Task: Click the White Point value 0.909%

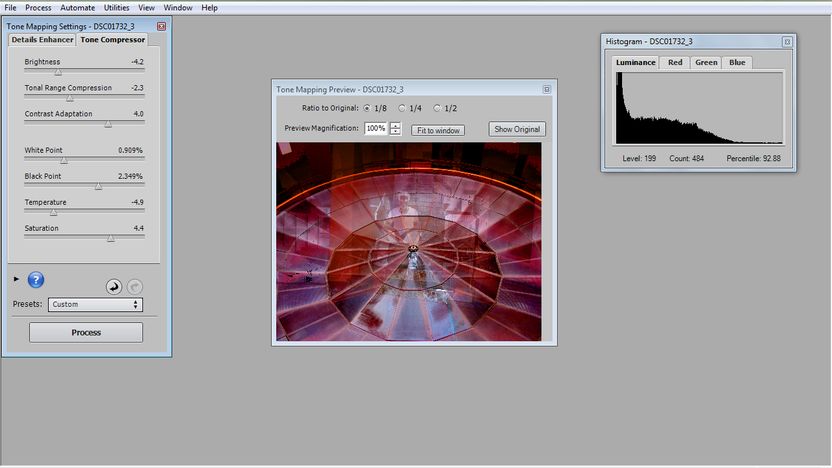Action: pos(131,150)
